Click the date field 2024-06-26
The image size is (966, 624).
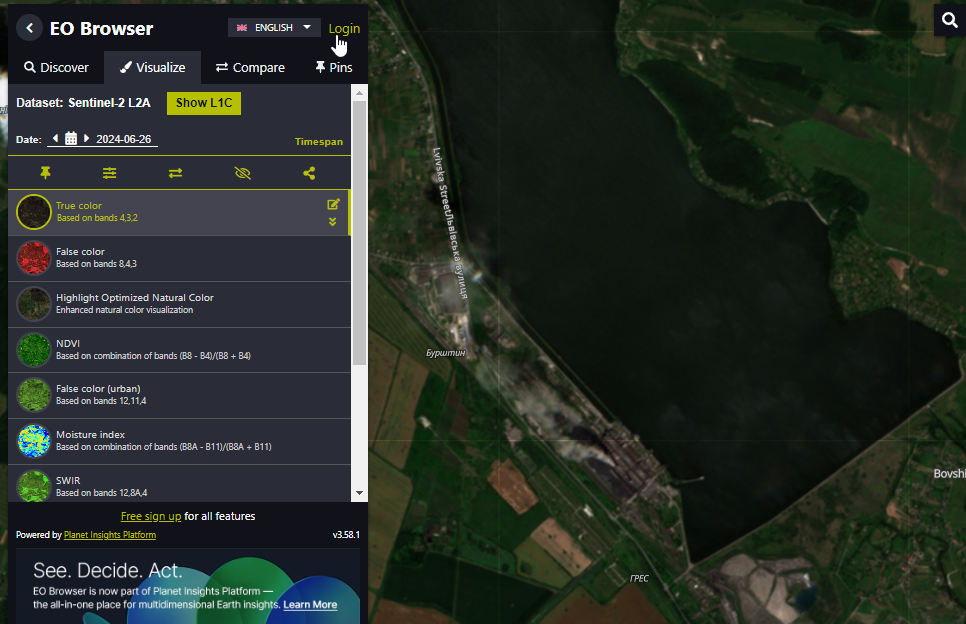tap(124, 139)
